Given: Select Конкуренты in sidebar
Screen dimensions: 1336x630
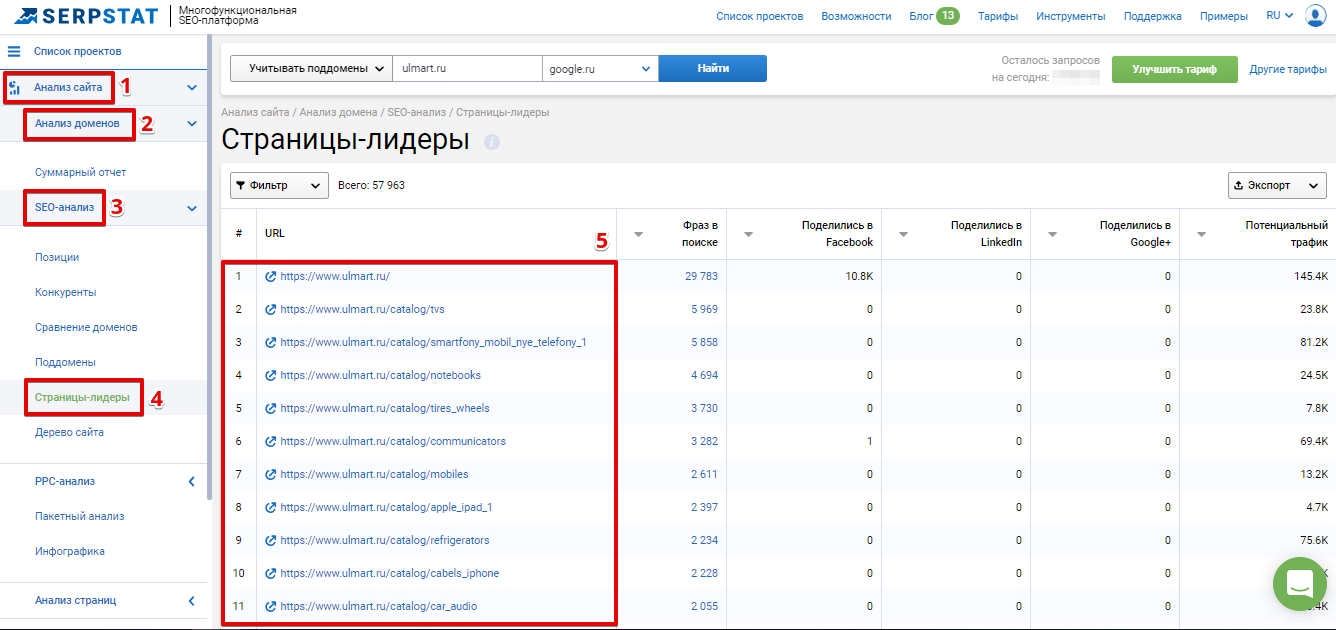Looking at the screenshot, I should tap(65, 292).
